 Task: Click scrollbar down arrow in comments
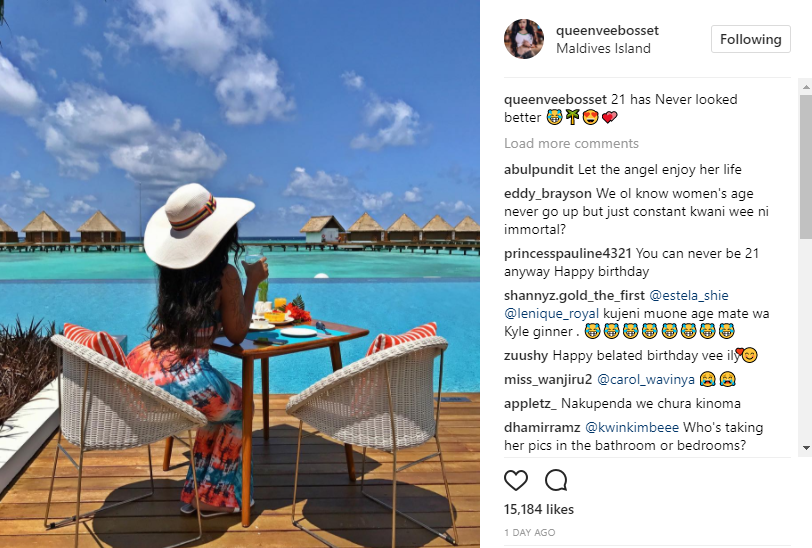(806, 448)
